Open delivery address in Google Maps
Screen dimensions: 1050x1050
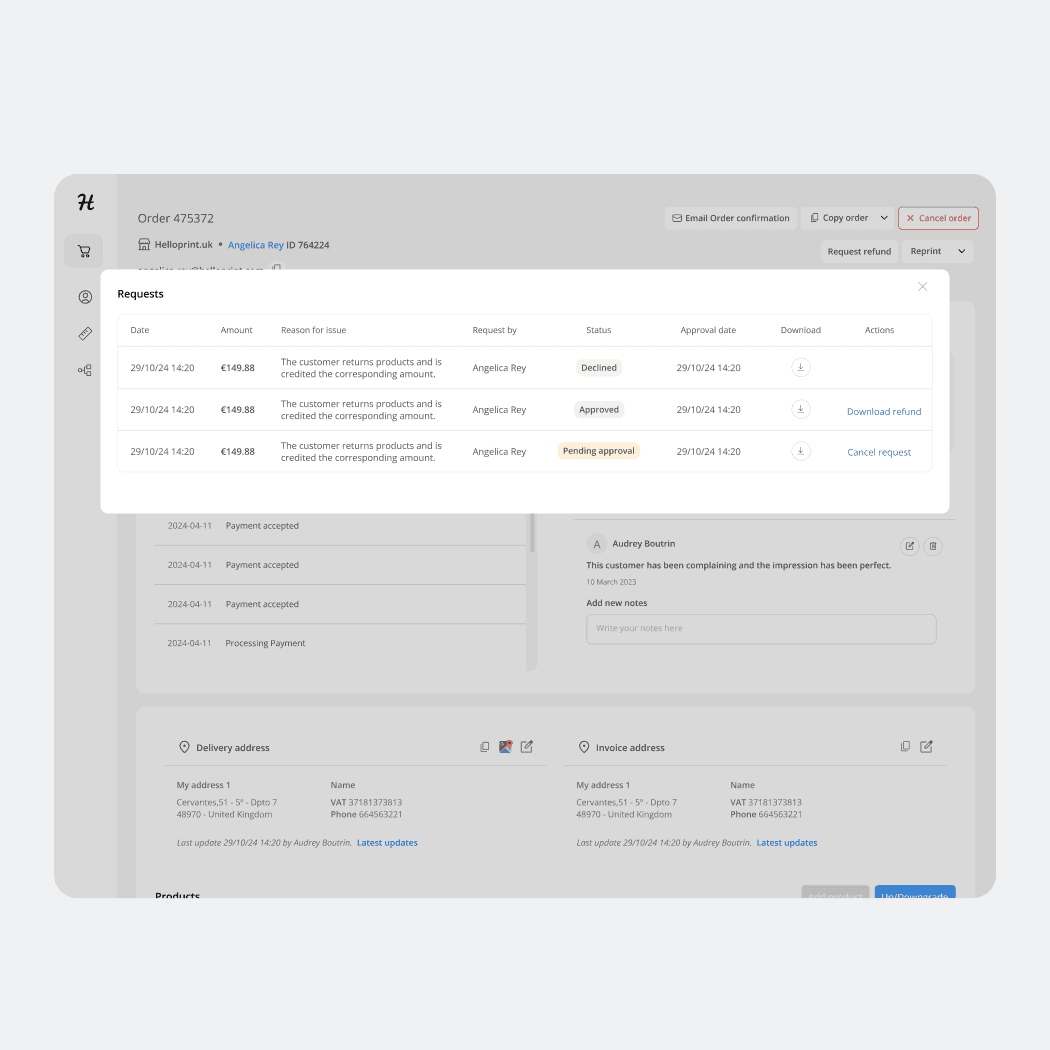point(505,746)
